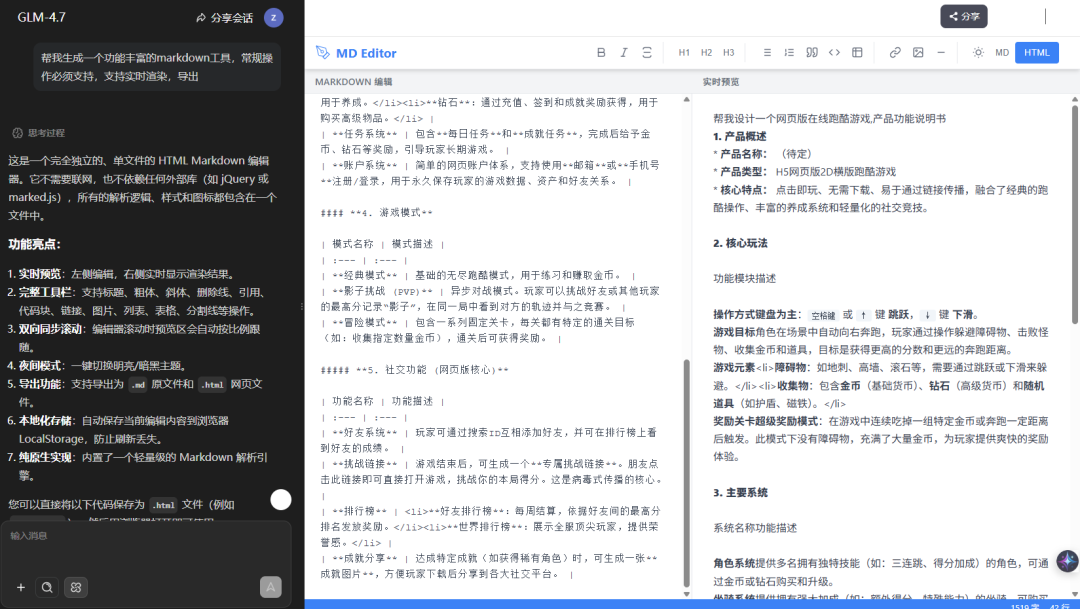Insert a hyperlink using the link icon
Viewport: 1080px width, 609px height.
pyautogui.click(x=895, y=53)
